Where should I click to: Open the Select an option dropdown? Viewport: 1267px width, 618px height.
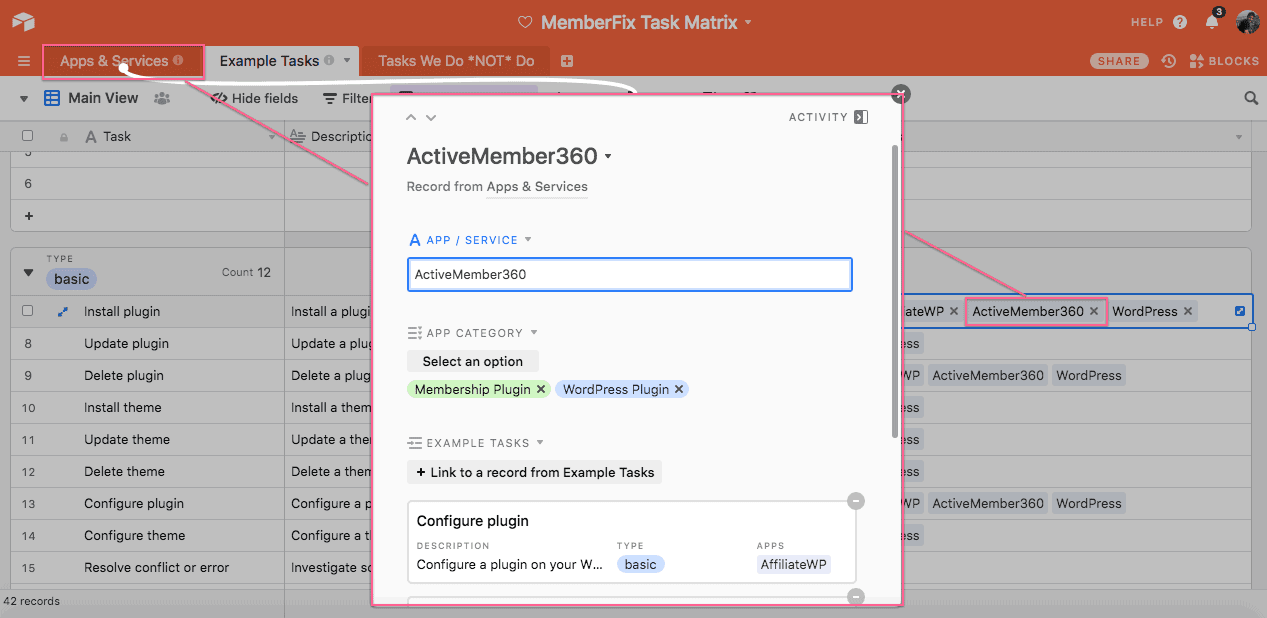(x=472, y=361)
